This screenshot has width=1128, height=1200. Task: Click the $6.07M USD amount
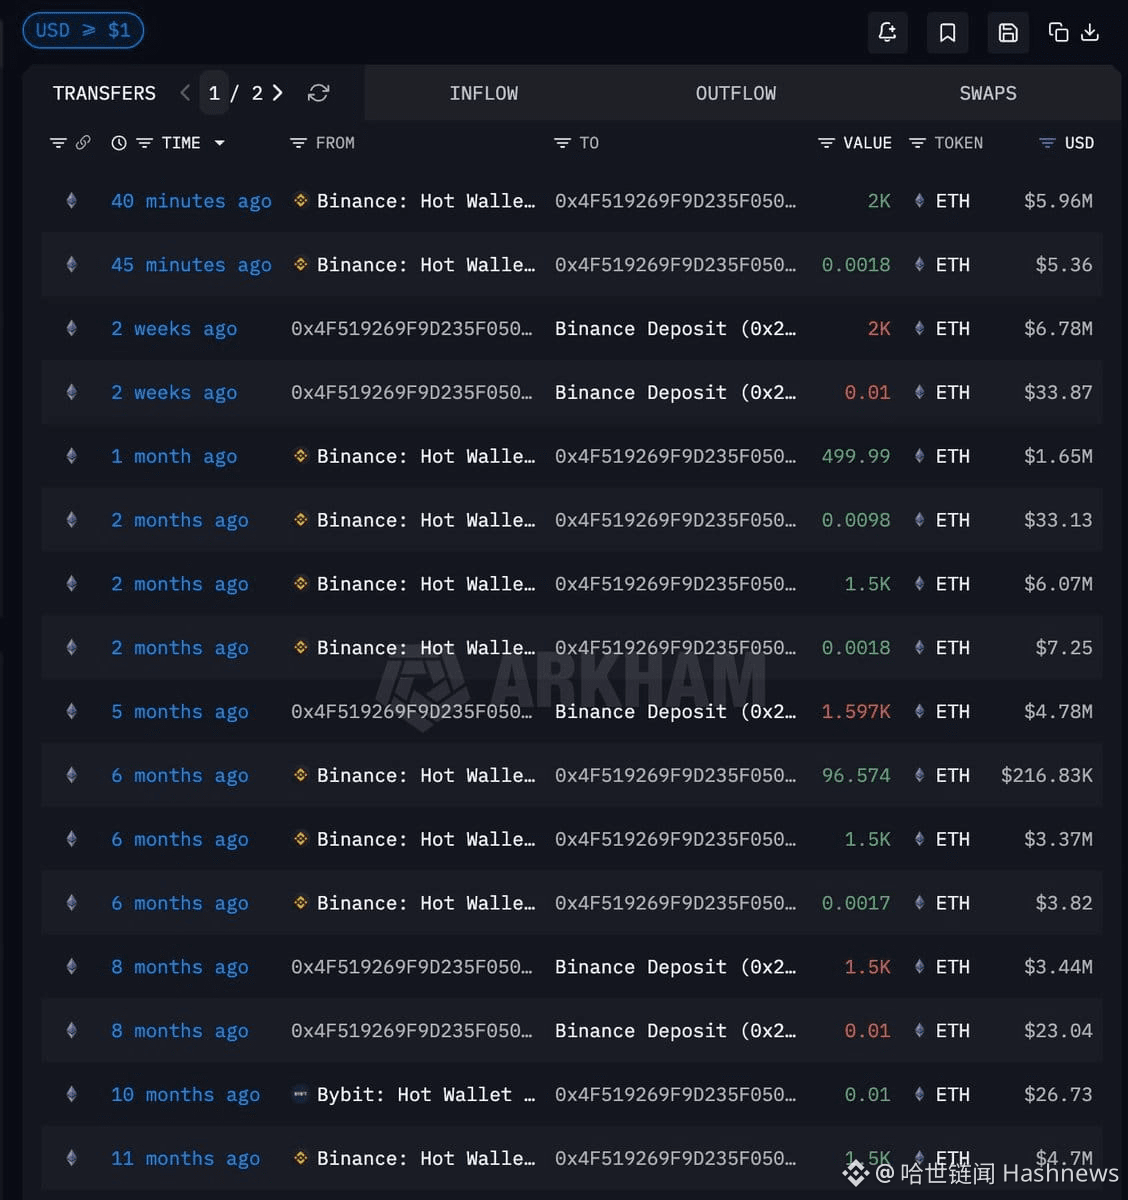click(1058, 584)
